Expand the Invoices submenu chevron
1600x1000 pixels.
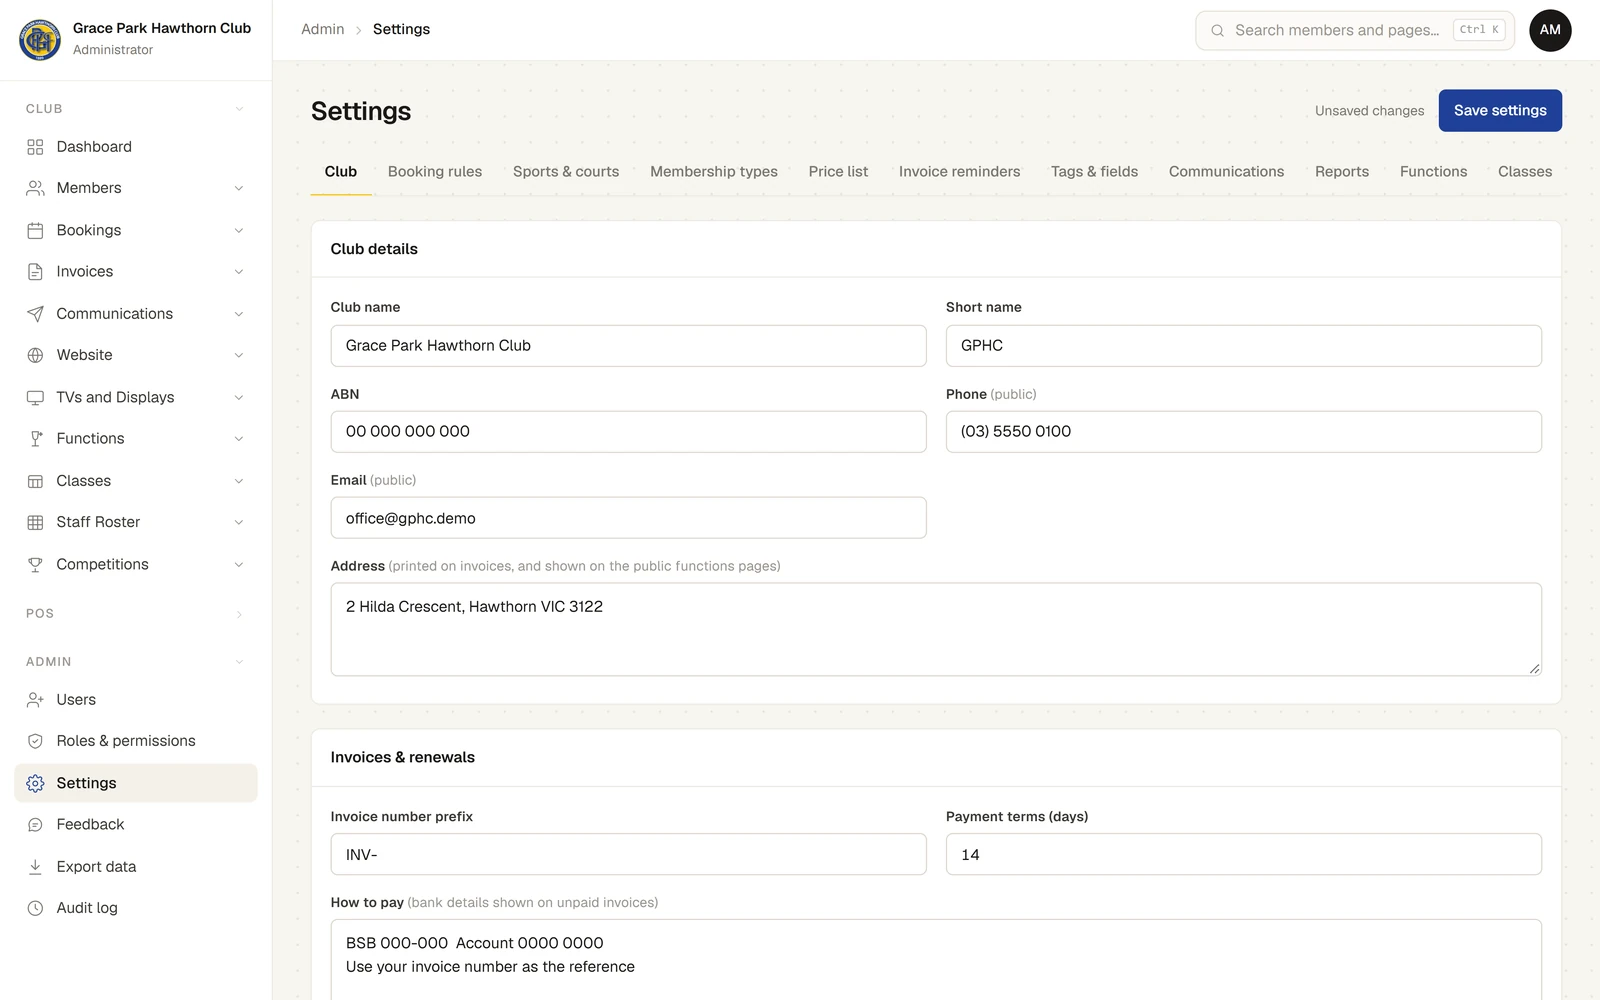239,272
